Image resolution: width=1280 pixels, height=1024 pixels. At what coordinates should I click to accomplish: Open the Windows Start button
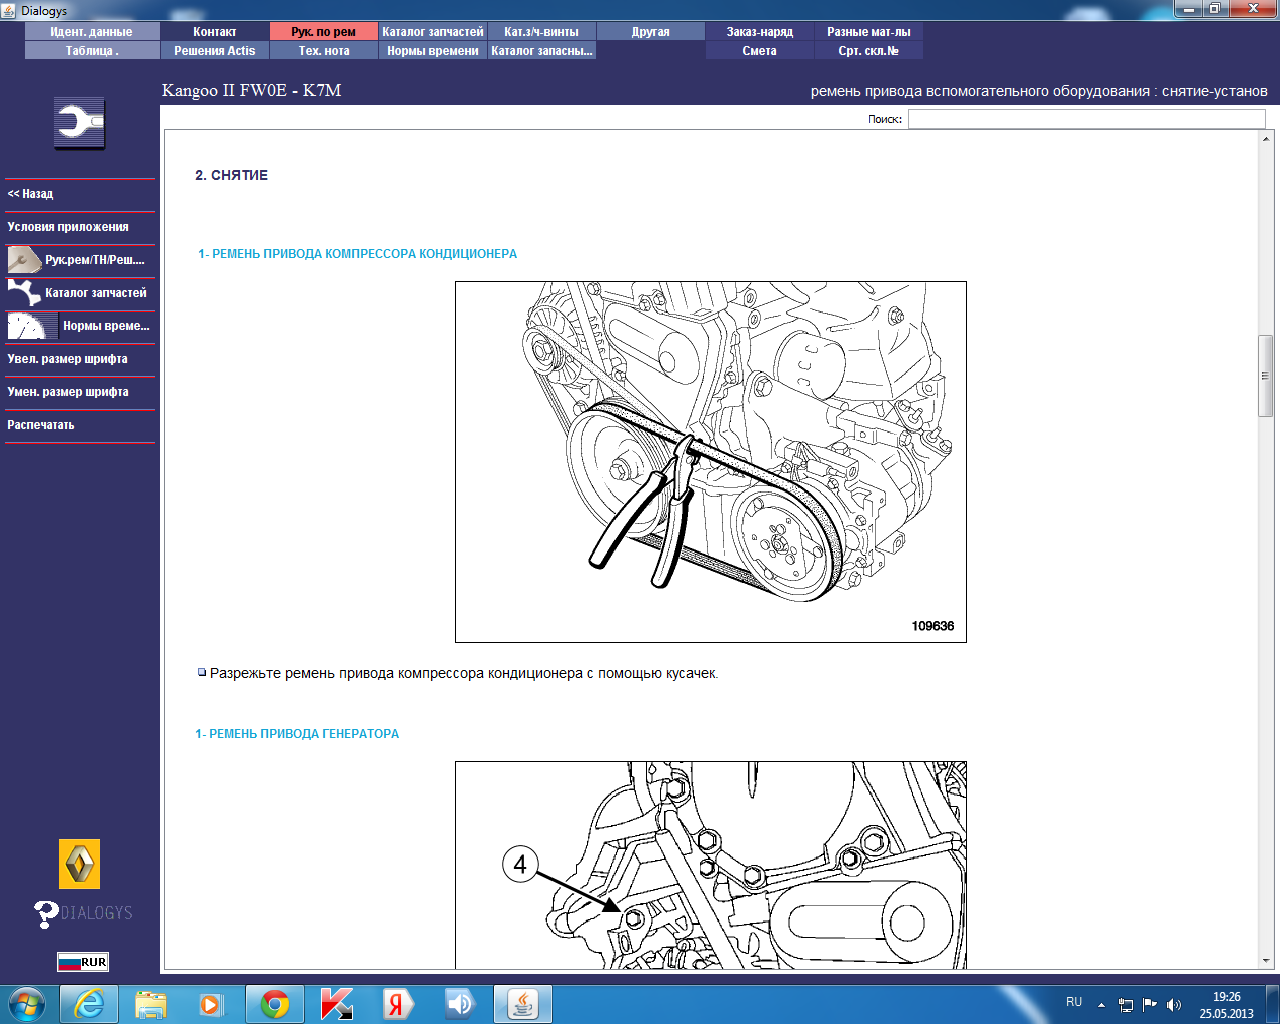coord(27,1004)
